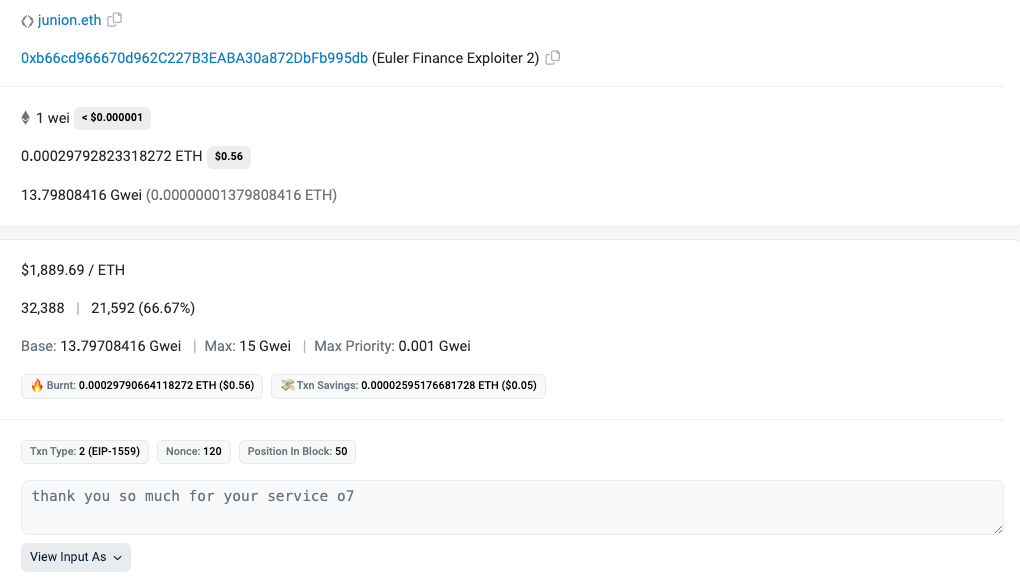Click the Position In Block 50 badge
The height and width of the screenshot is (585, 1020).
click(297, 452)
